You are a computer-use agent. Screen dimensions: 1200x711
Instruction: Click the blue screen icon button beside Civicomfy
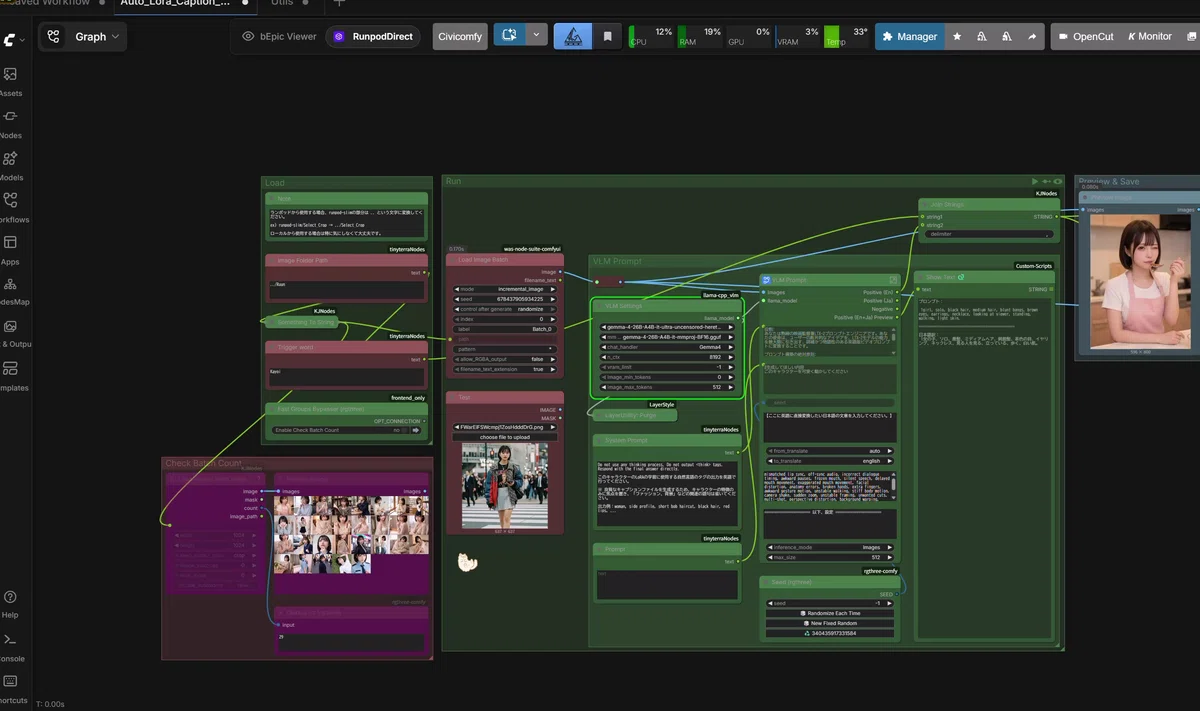pyautogui.click(x=509, y=36)
